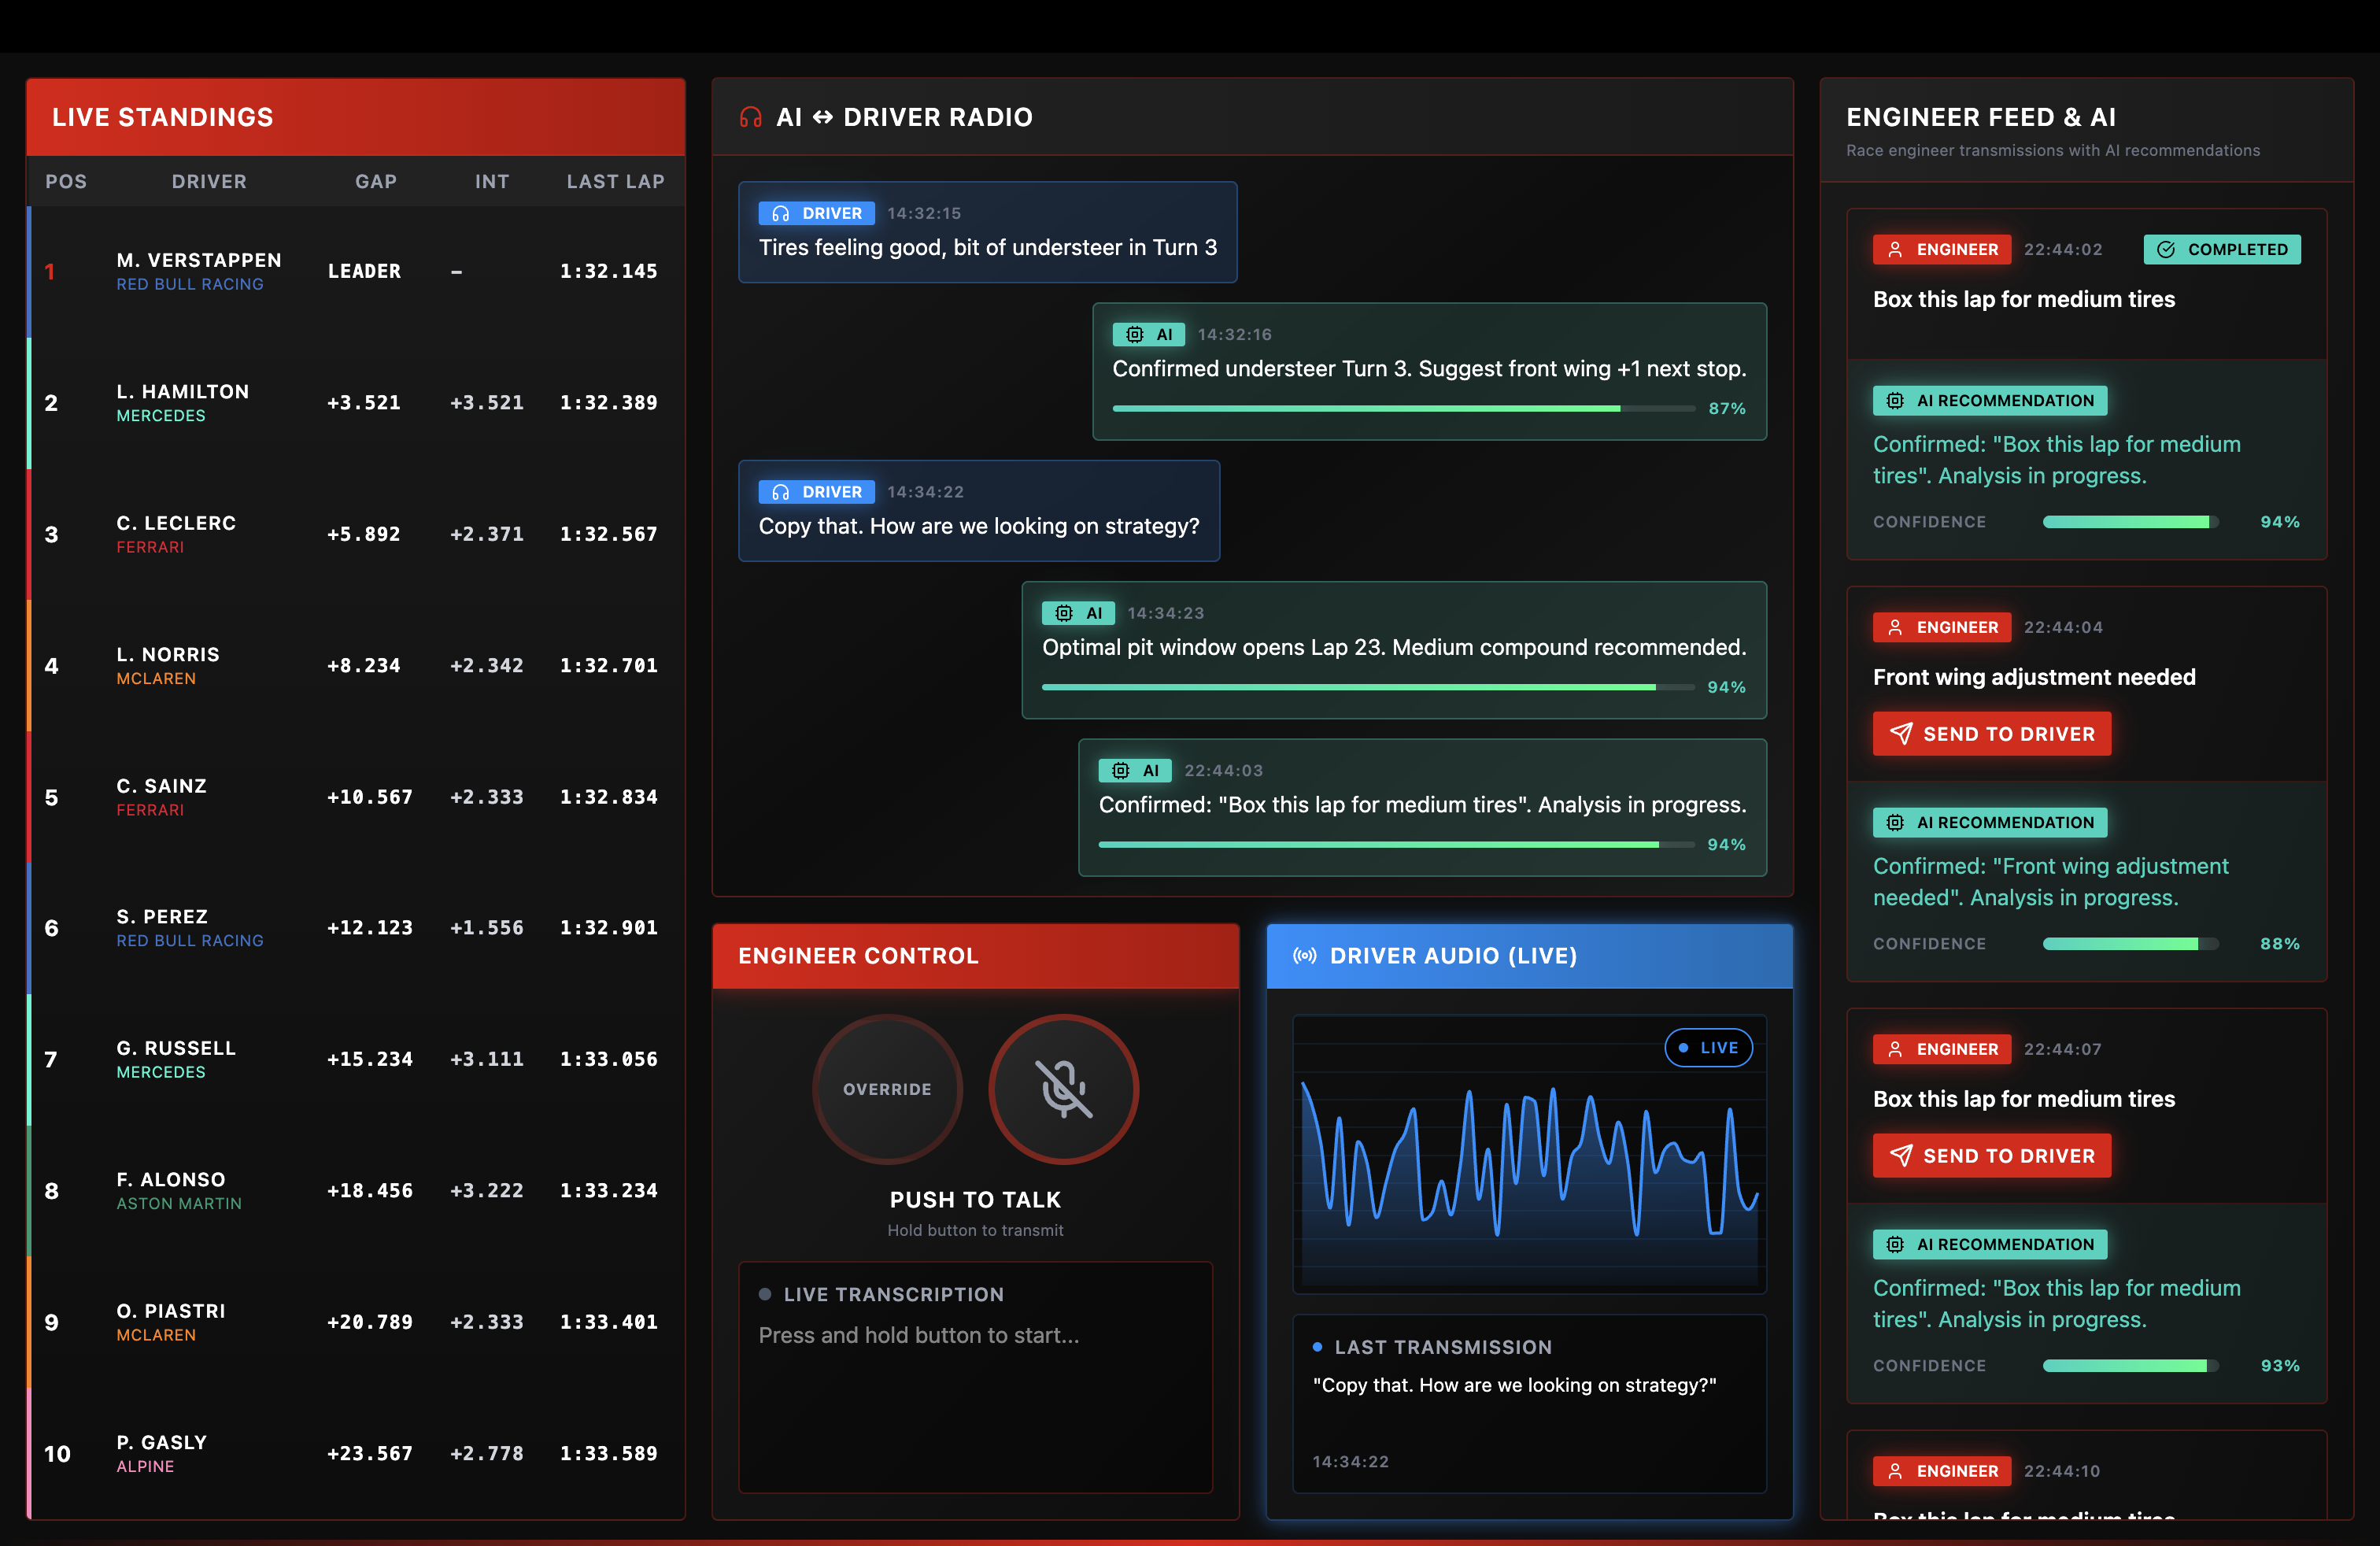Toggle the LIVE indicator pill on waveform
The image size is (2380, 1546).
click(1708, 1047)
